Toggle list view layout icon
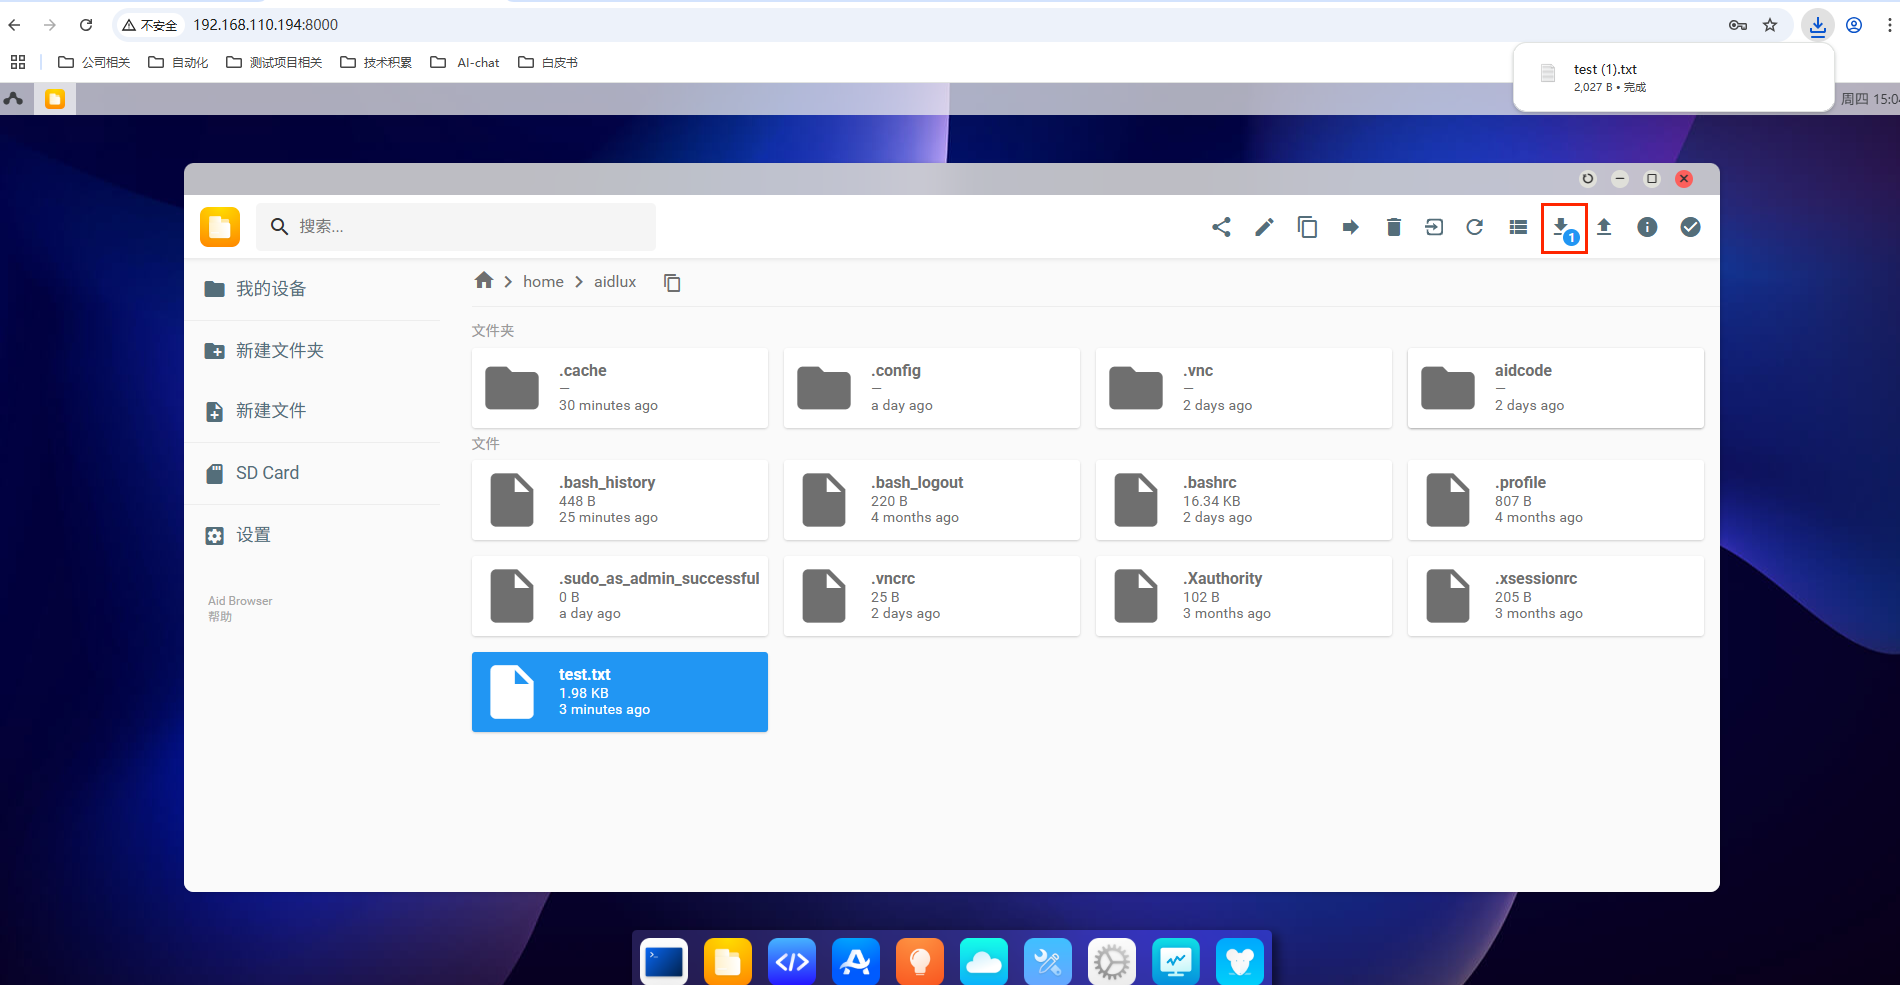 coord(1518,227)
